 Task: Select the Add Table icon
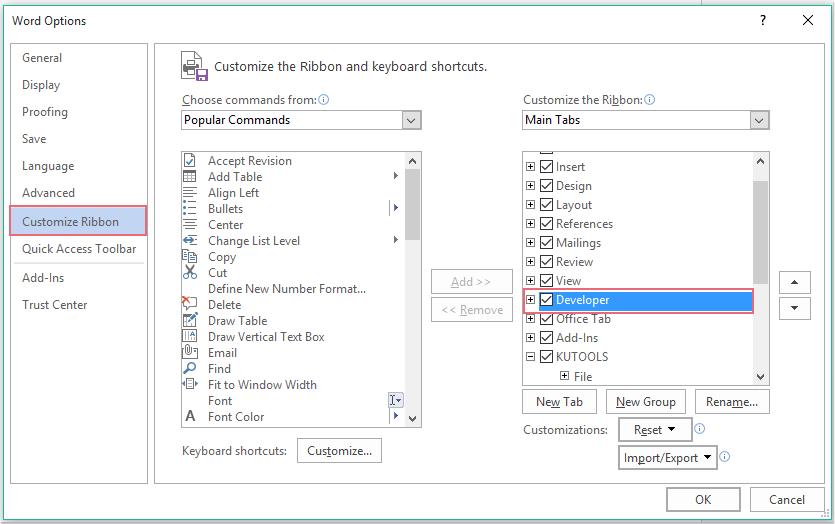[x=190, y=177]
